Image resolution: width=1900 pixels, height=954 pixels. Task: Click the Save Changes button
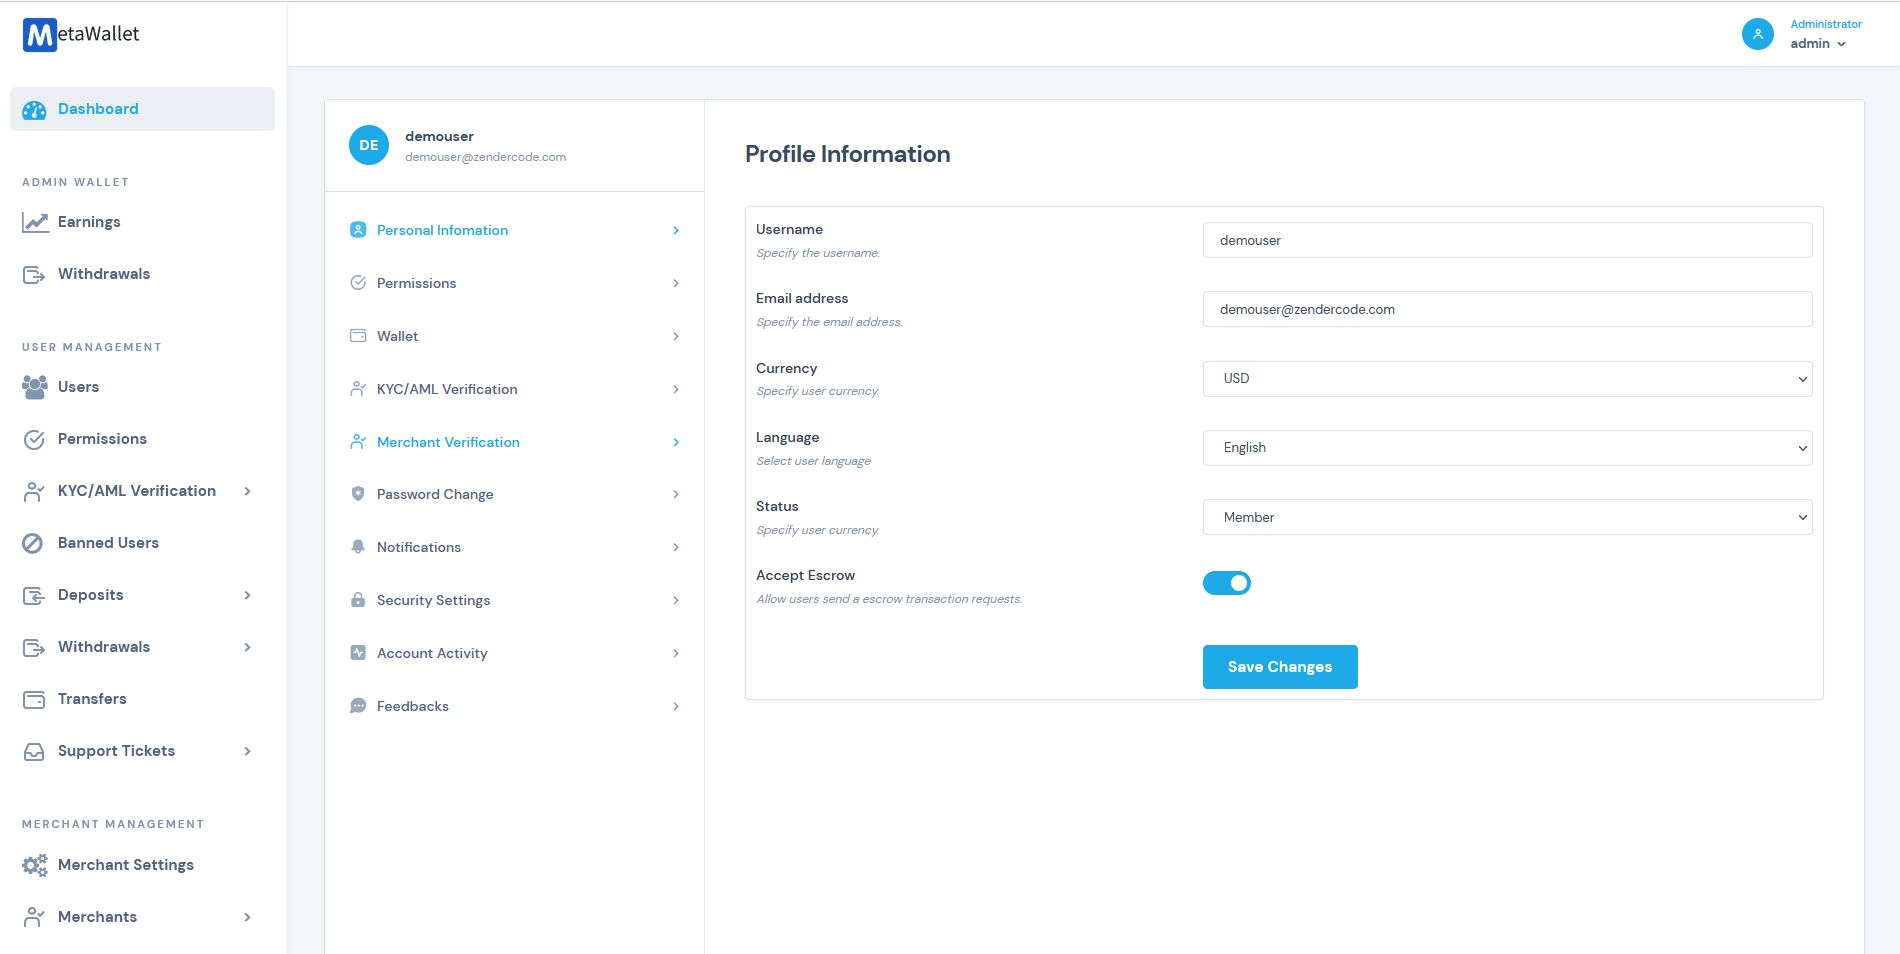pyautogui.click(x=1279, y=667)
